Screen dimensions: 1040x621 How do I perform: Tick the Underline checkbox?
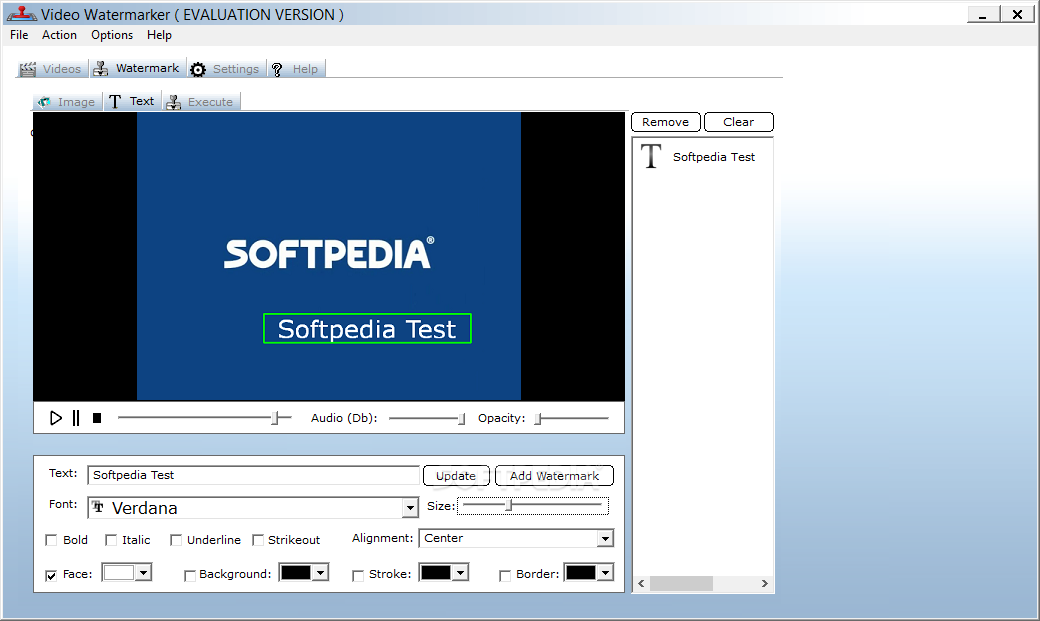(x=176, y=540)
